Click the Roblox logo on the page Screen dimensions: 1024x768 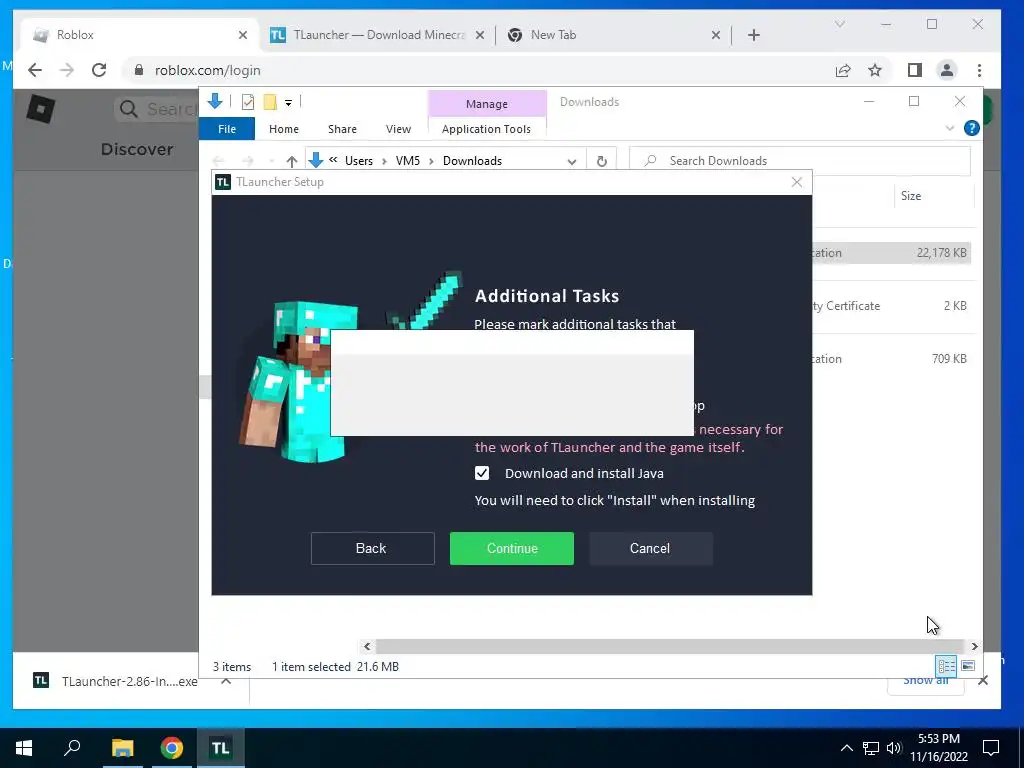(x=40, y=109)
